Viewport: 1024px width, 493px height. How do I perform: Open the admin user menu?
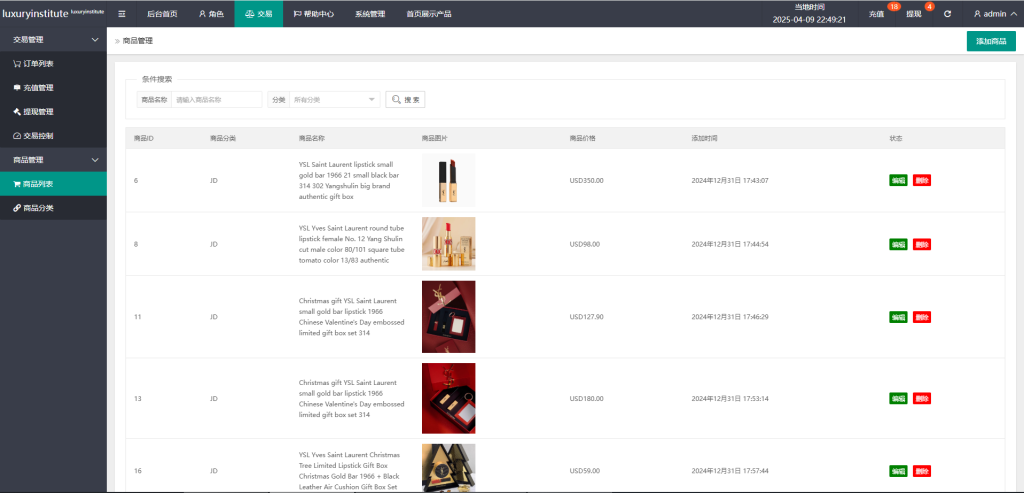click(994, 14)
